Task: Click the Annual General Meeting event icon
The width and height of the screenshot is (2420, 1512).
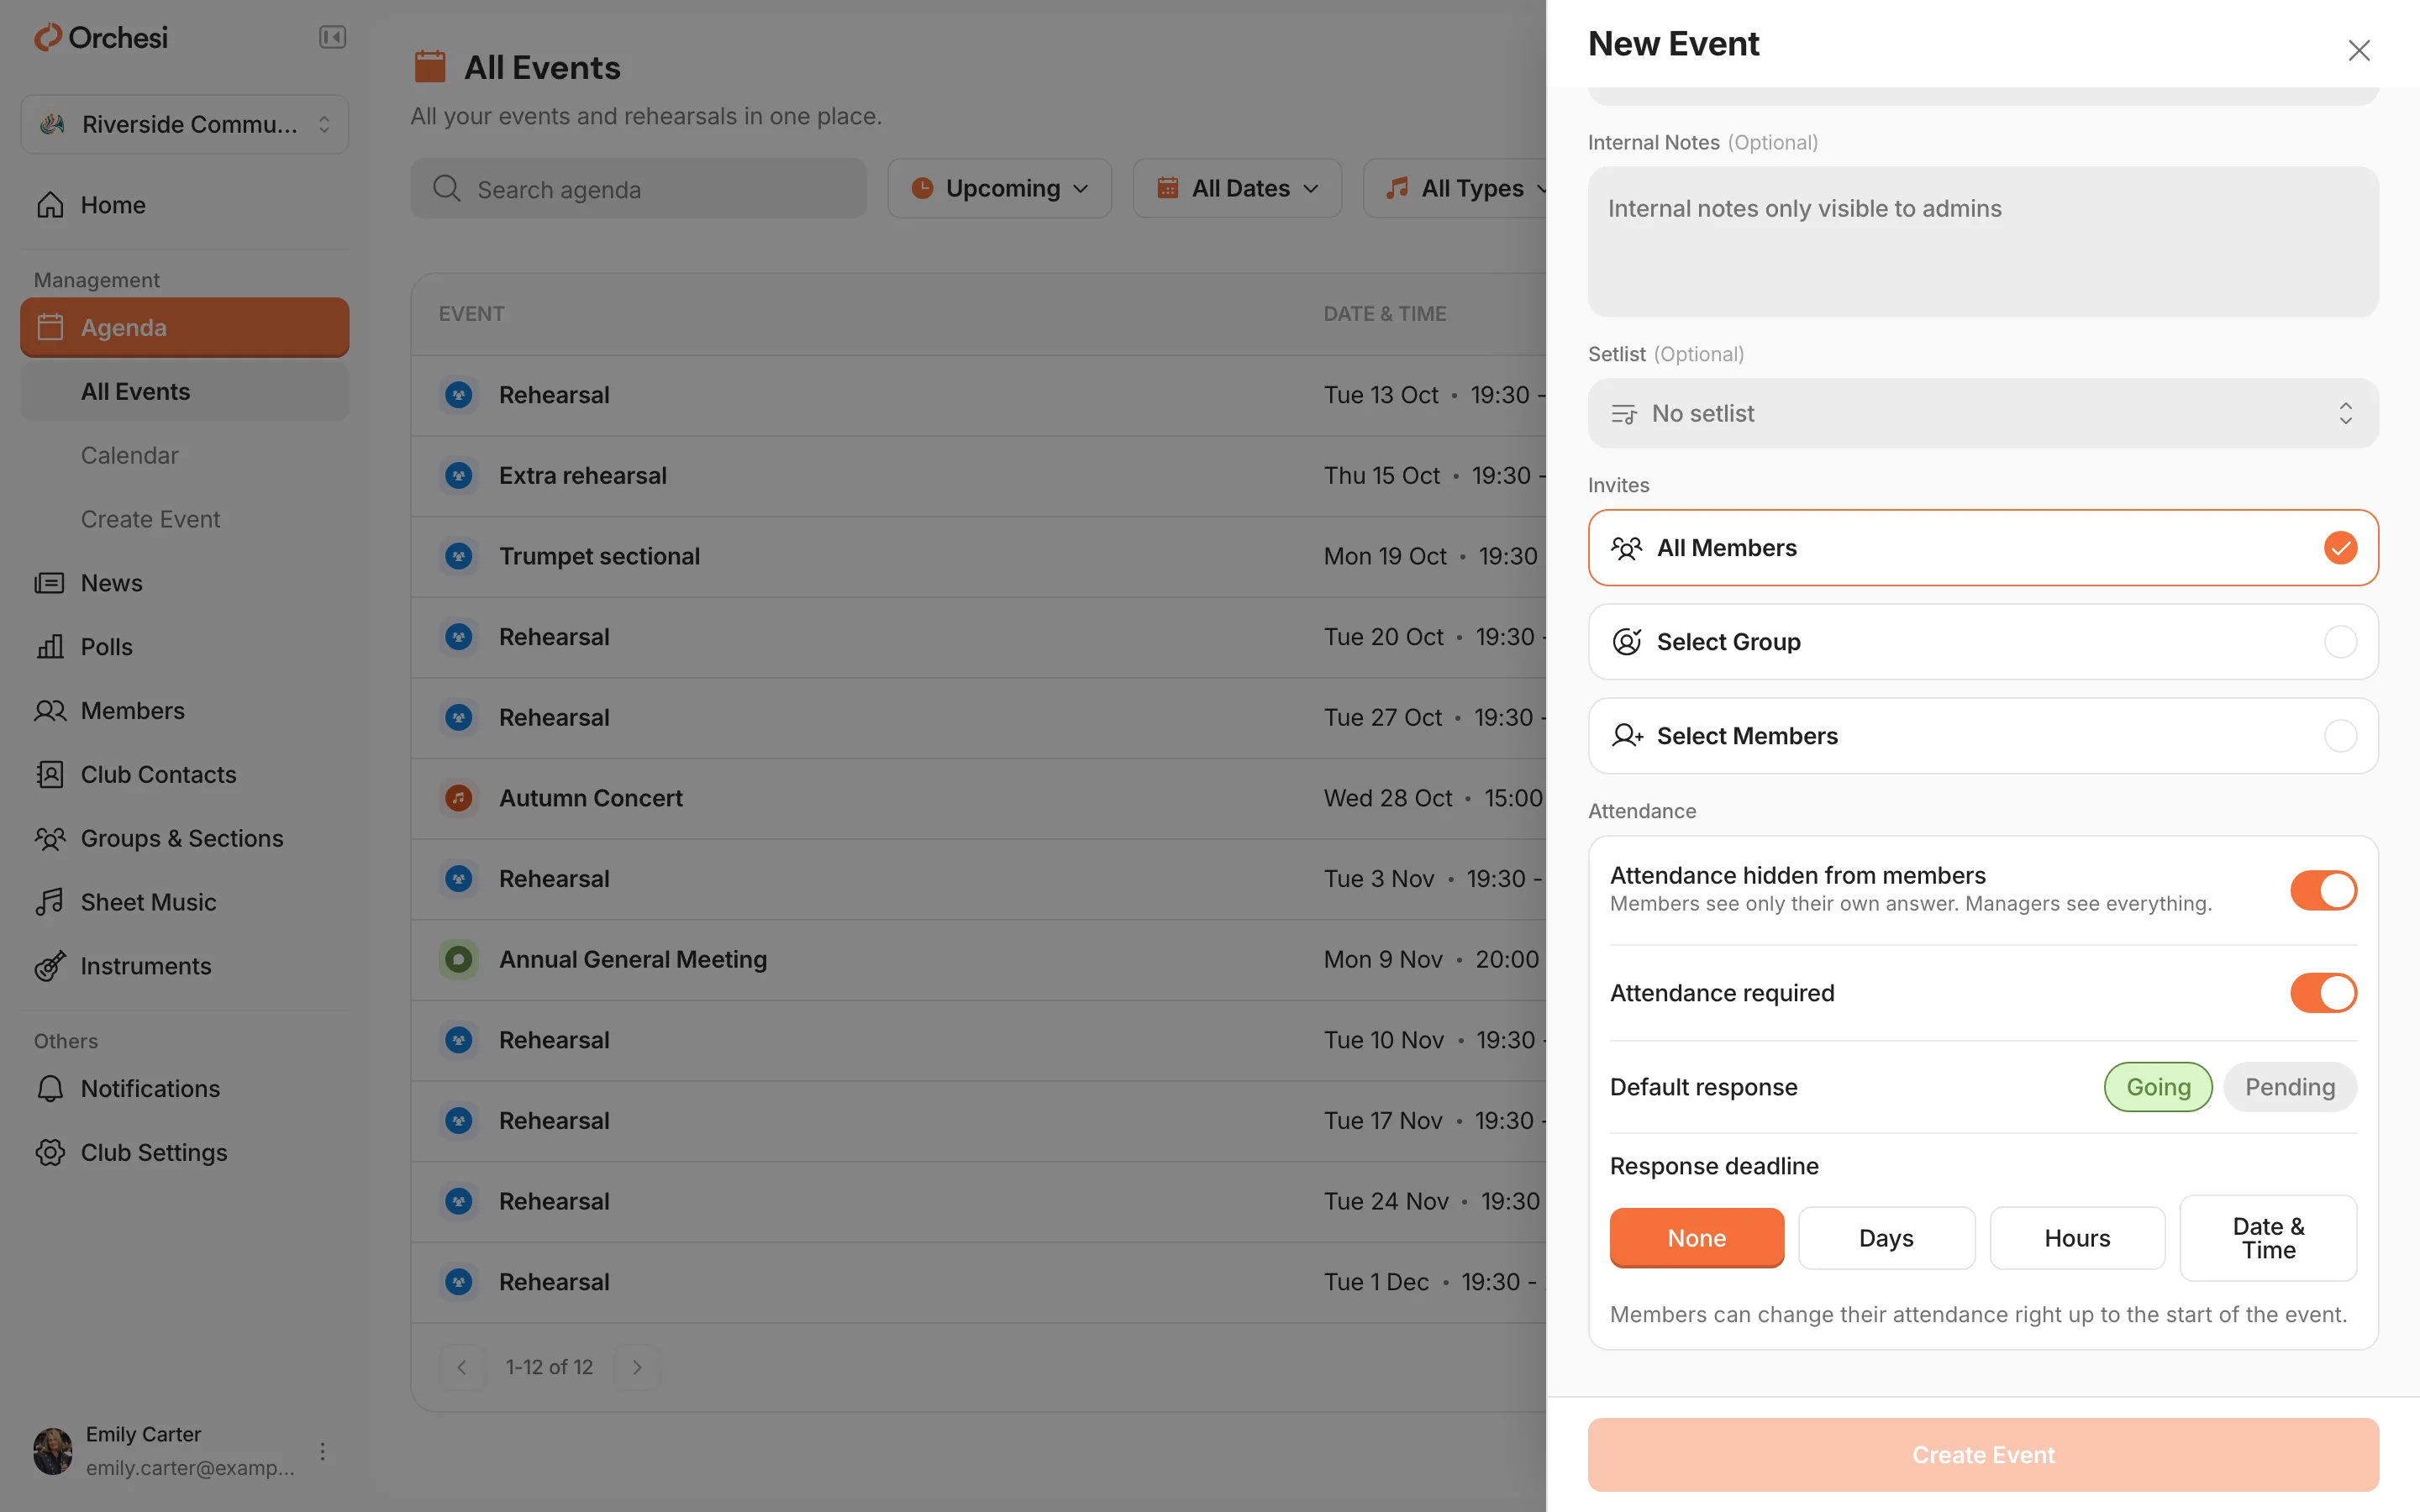Action: coord(459,959)
